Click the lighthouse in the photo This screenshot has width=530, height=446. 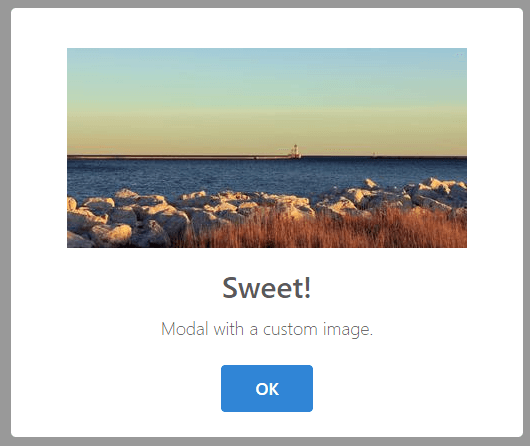pos(295,151)
